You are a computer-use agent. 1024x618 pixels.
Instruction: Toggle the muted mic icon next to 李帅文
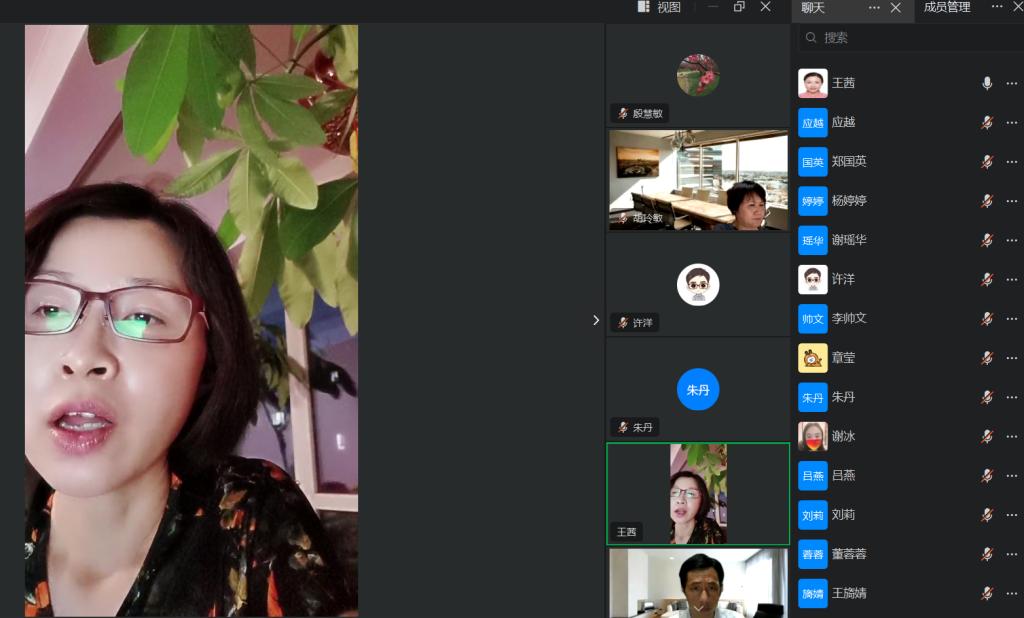[987, 319]
